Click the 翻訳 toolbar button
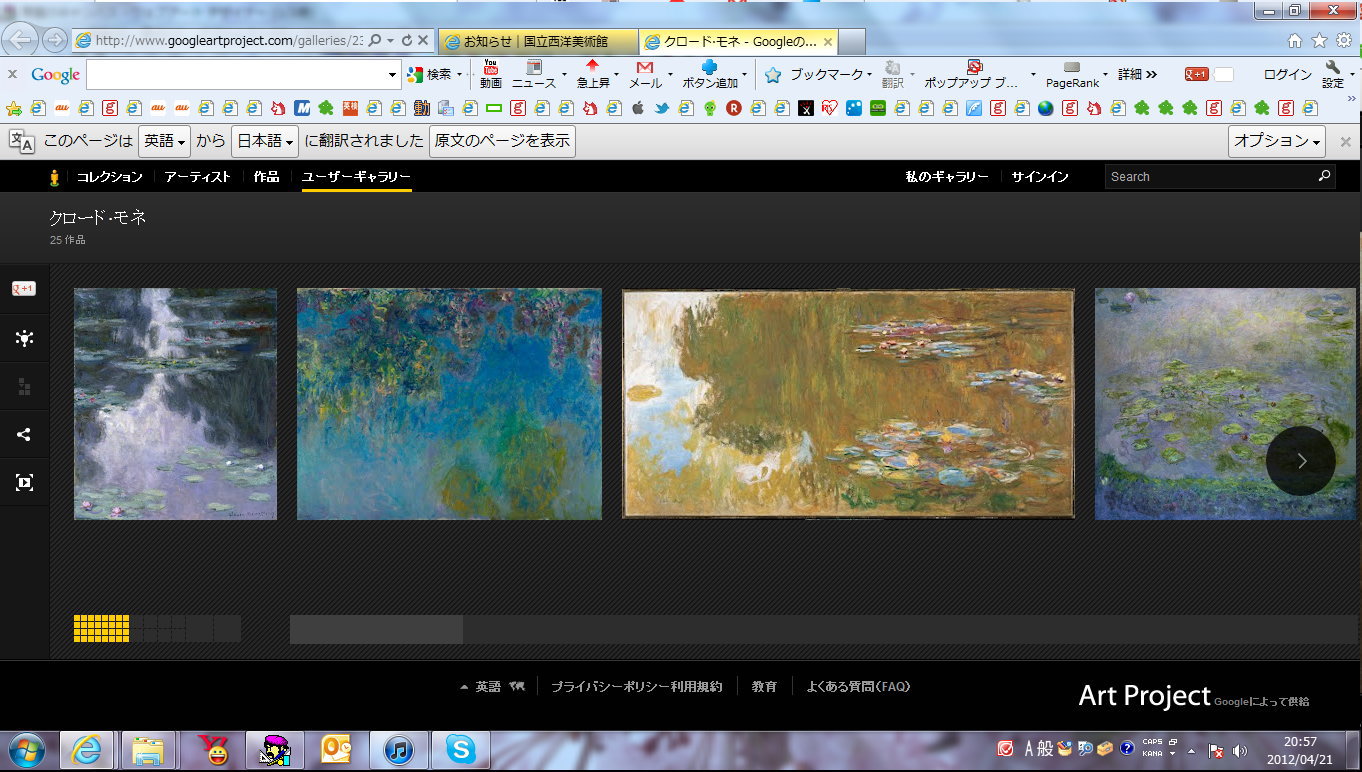 893,74
